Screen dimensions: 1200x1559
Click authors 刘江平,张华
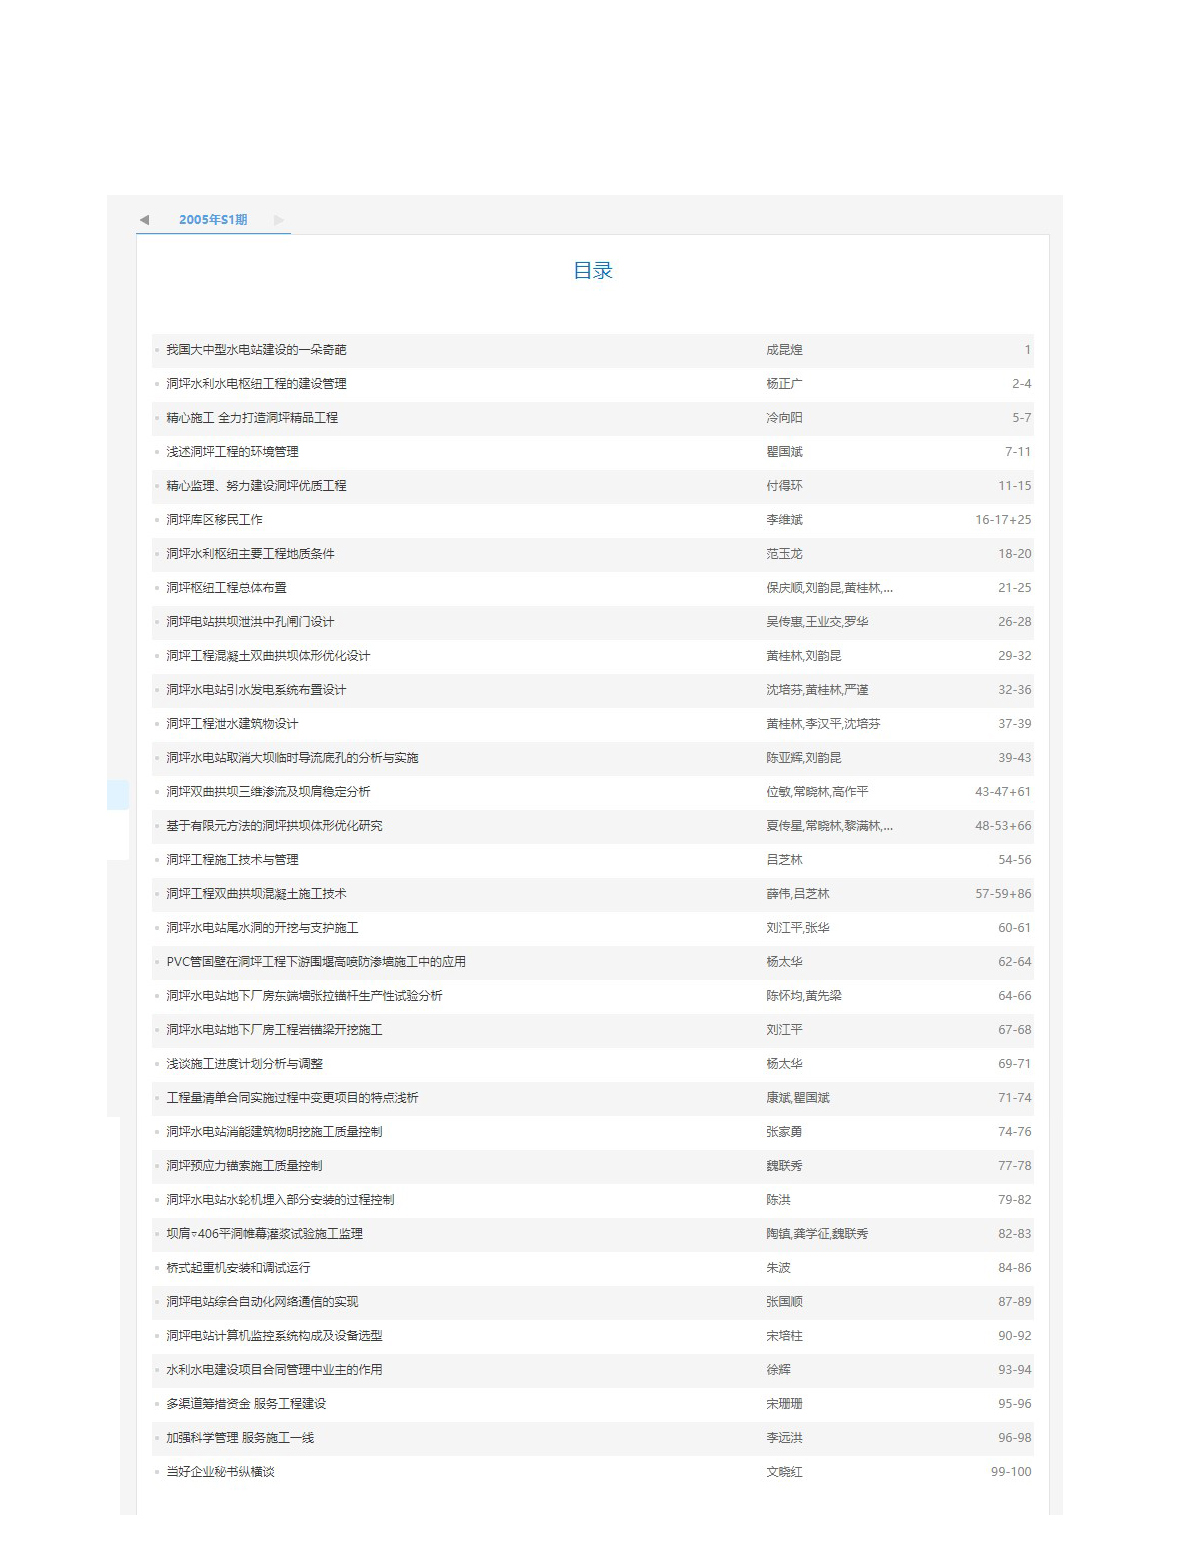pos(798,928)
